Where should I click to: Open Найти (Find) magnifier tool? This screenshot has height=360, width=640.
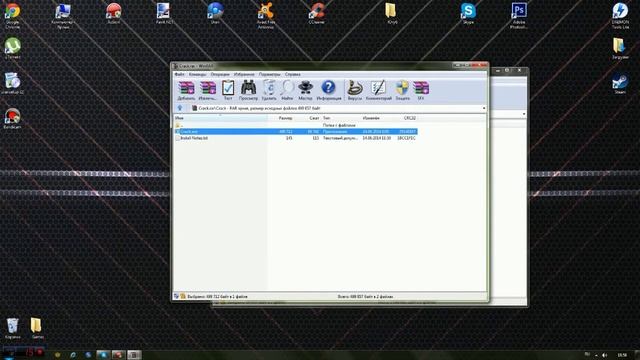point(287,90)
